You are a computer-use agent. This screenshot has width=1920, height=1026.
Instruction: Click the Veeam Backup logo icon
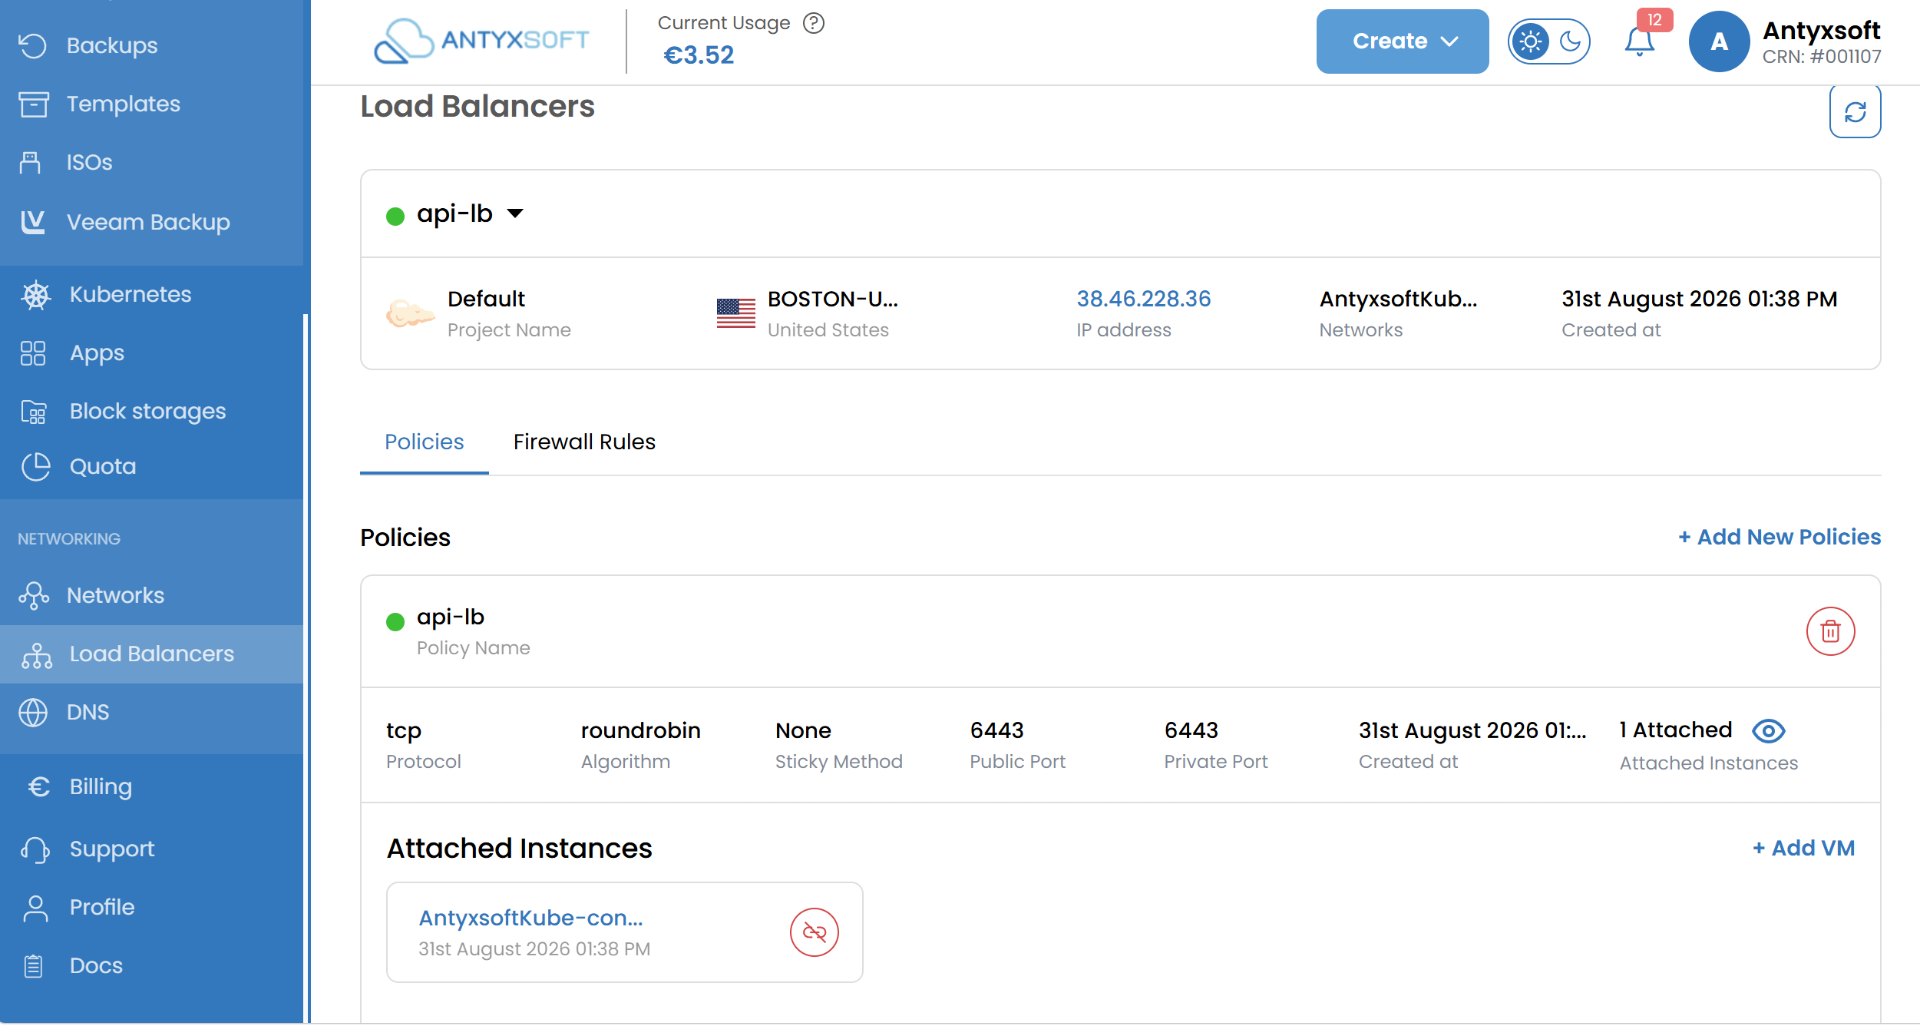tap(33, 221)
